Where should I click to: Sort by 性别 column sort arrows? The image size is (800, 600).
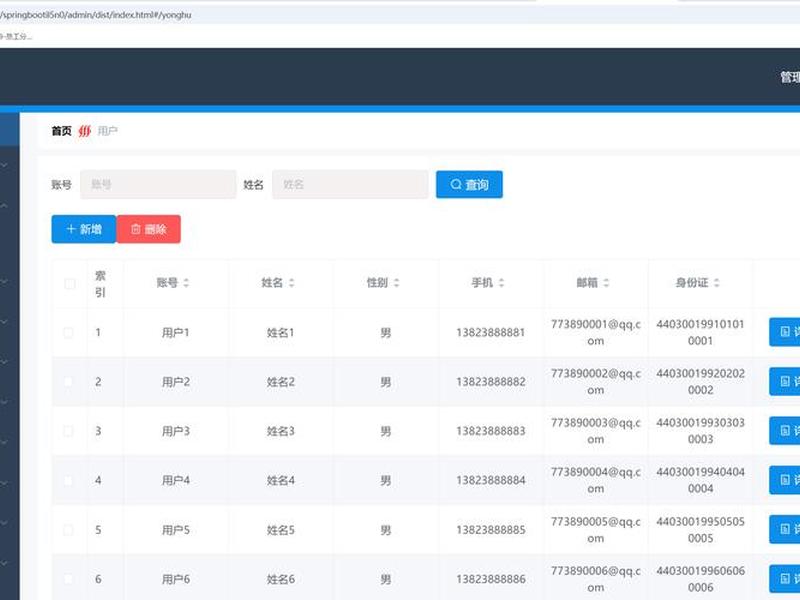[x=396, y=283]
